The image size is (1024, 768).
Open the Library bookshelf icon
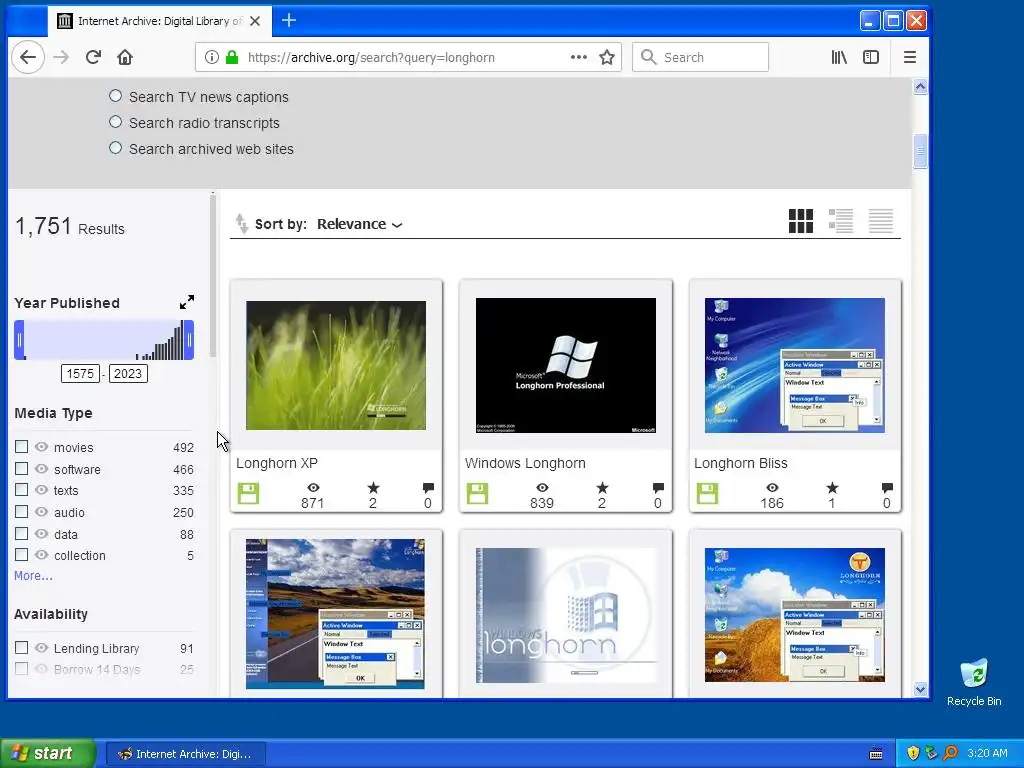pyautogui.click(x=839, y=57)
